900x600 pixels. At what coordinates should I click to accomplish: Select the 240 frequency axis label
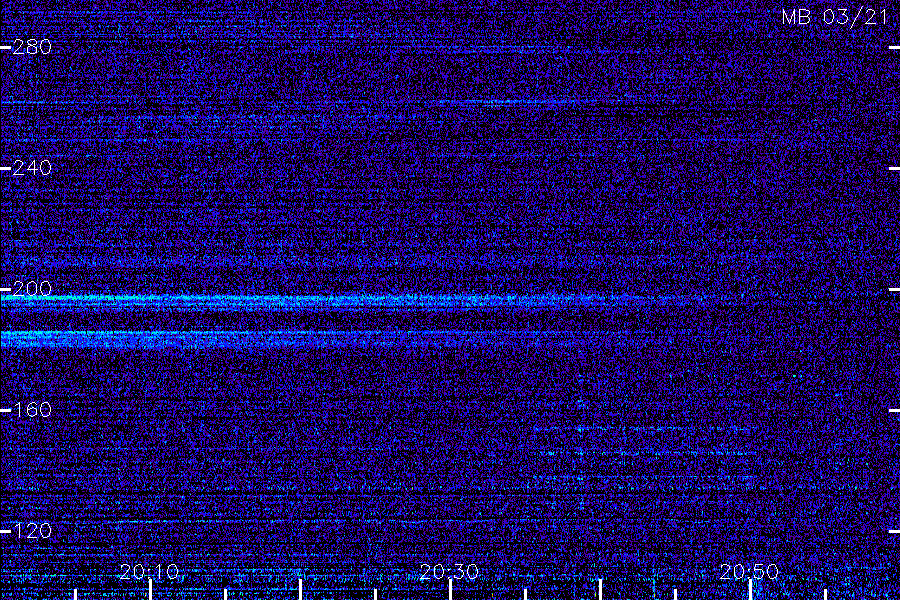[32, 168]
